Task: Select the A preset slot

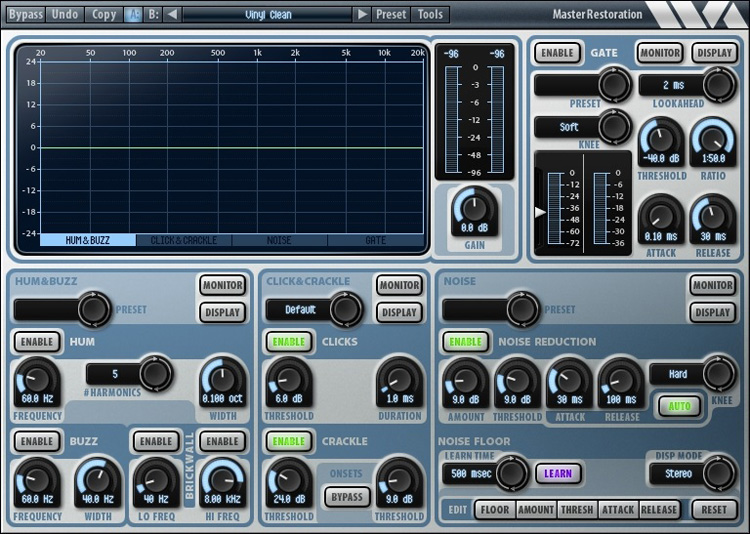Action: [133, 14]
